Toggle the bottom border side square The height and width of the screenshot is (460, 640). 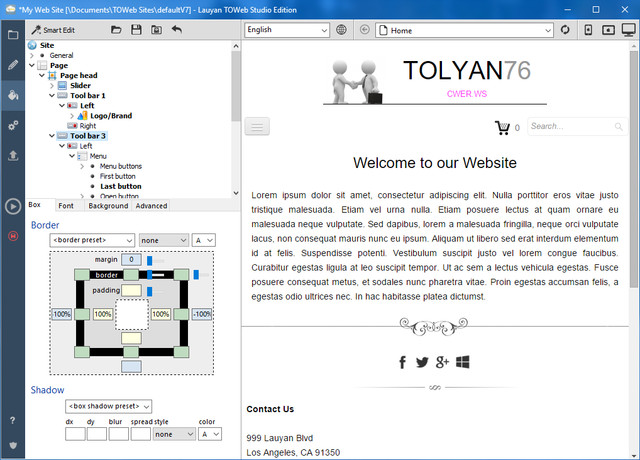click(x=131, y=352)
